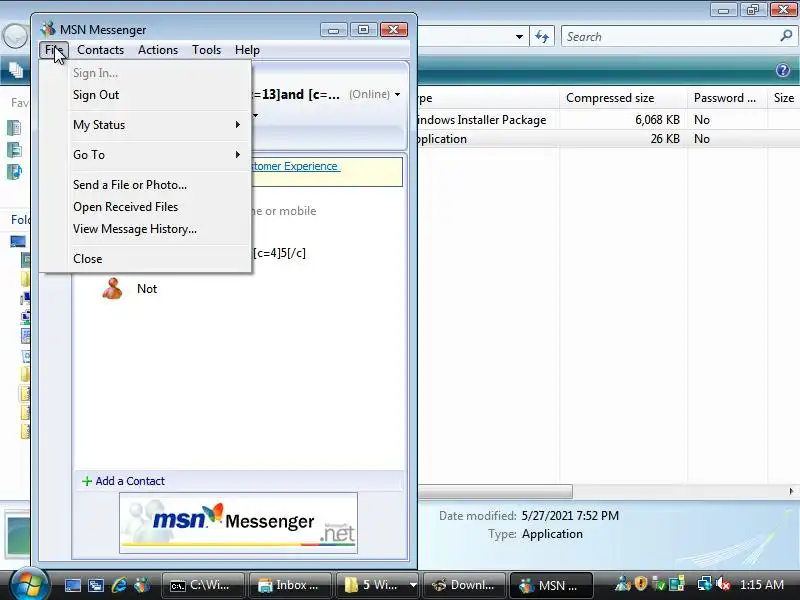Click the orange 'Not' contact buddy icon
This screenshot has width=800, height=600.
112,288
